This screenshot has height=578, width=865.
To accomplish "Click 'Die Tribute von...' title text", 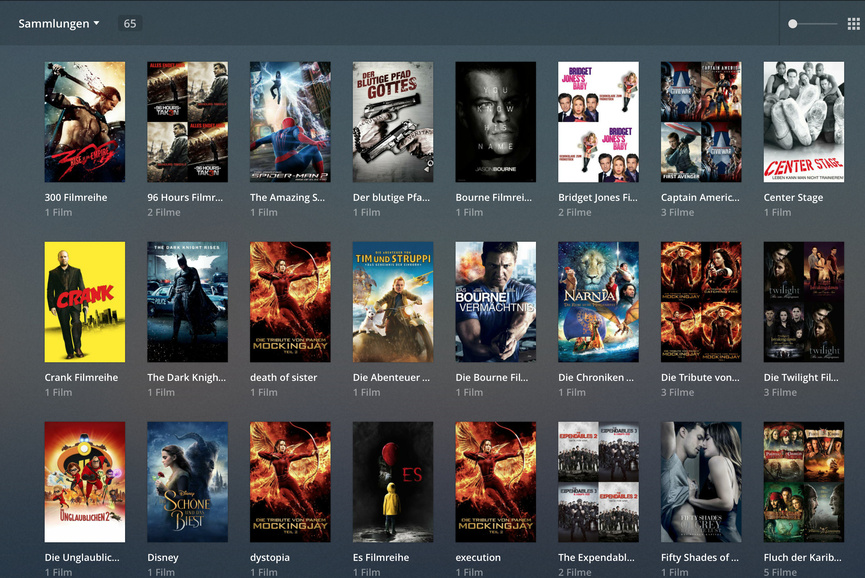I will point(700,378).
